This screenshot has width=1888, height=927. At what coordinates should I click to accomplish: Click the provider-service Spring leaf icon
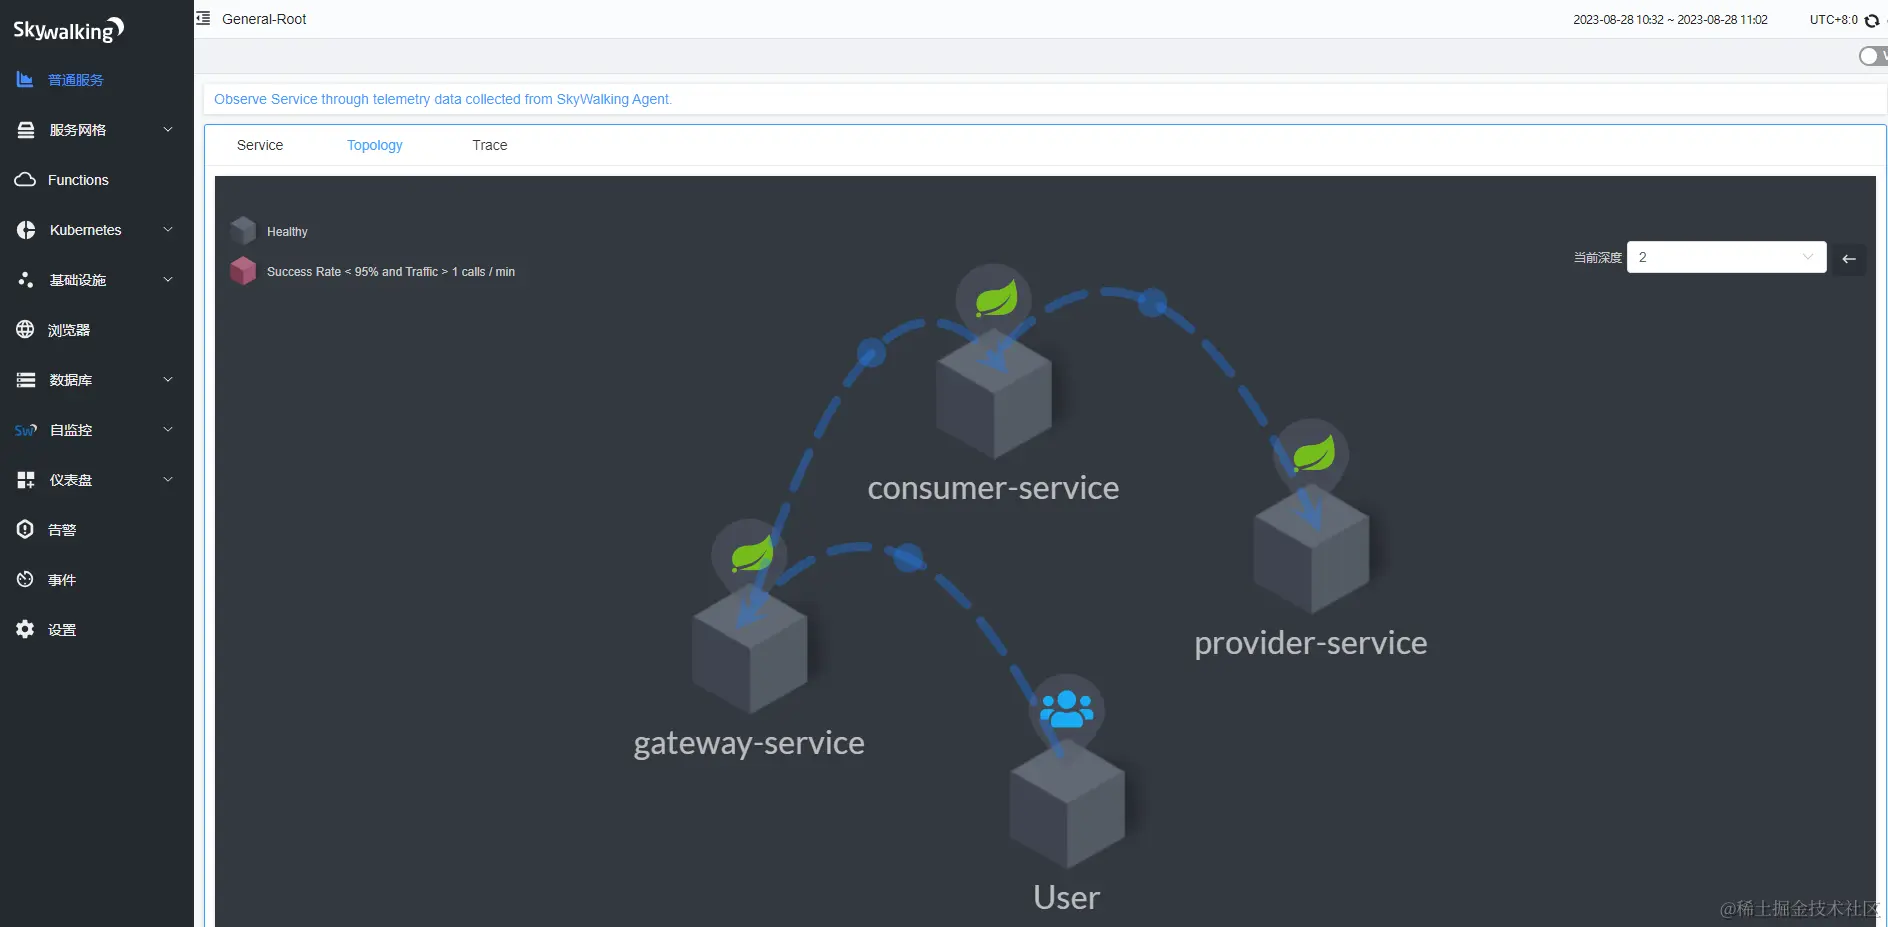1312,456
